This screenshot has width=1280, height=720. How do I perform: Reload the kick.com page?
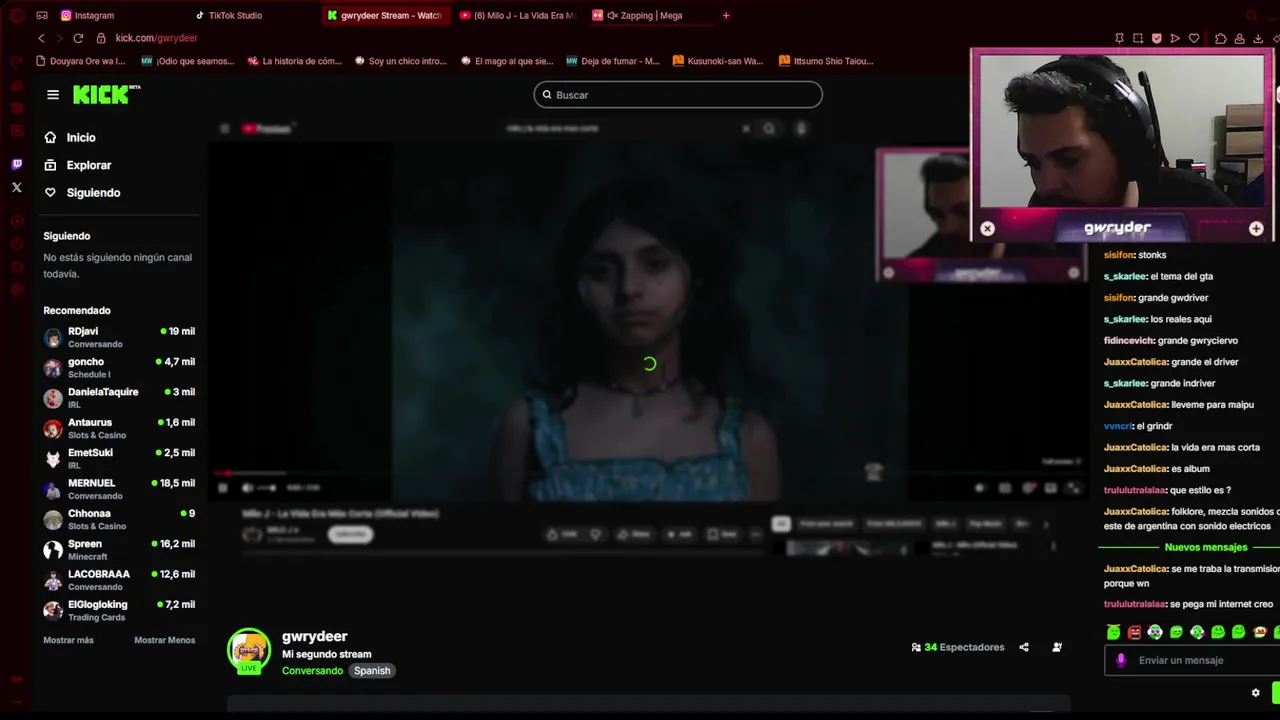pyautogui.click(x=78, y=38)
